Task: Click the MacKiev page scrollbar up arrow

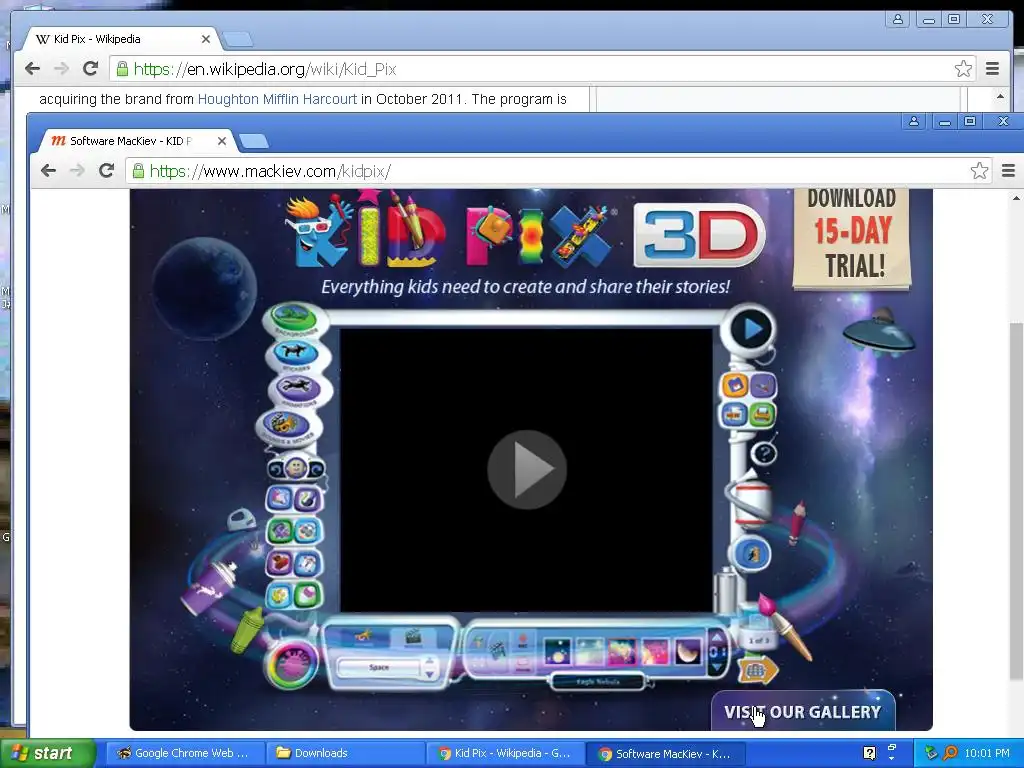Action: (x=1016, y=198)
